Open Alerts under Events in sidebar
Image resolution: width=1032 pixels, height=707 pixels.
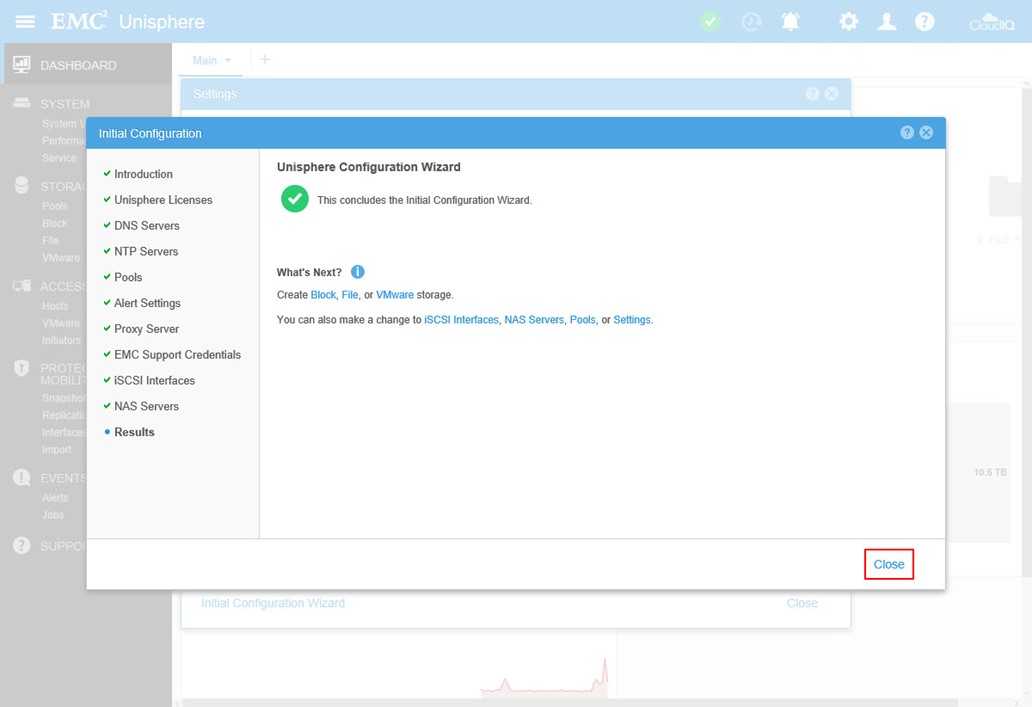(55, 497)
